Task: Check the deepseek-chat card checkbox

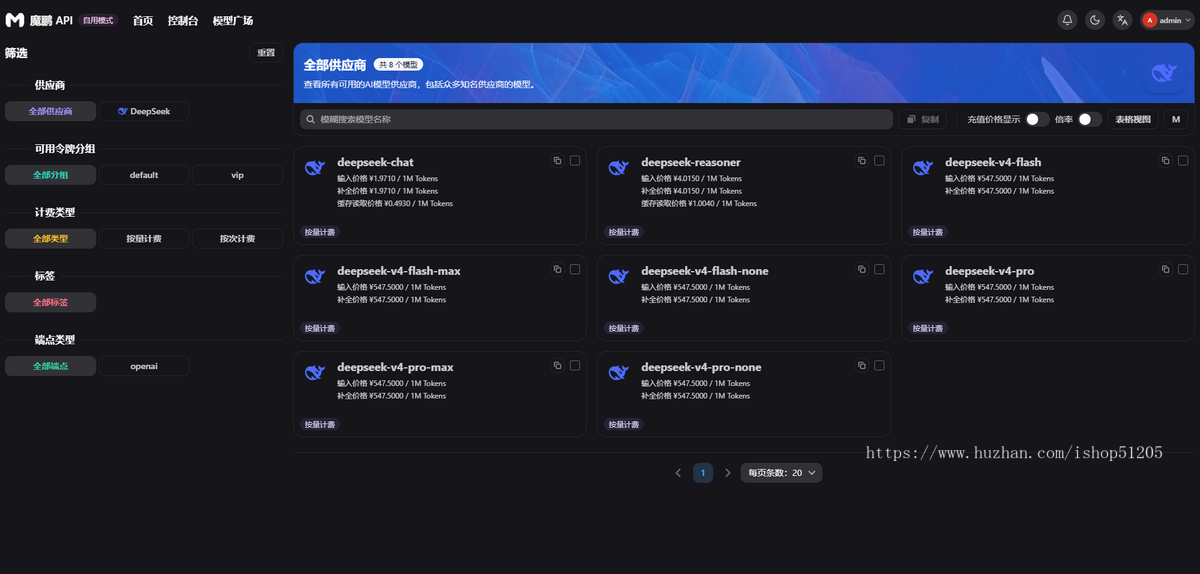Action: 575,161
